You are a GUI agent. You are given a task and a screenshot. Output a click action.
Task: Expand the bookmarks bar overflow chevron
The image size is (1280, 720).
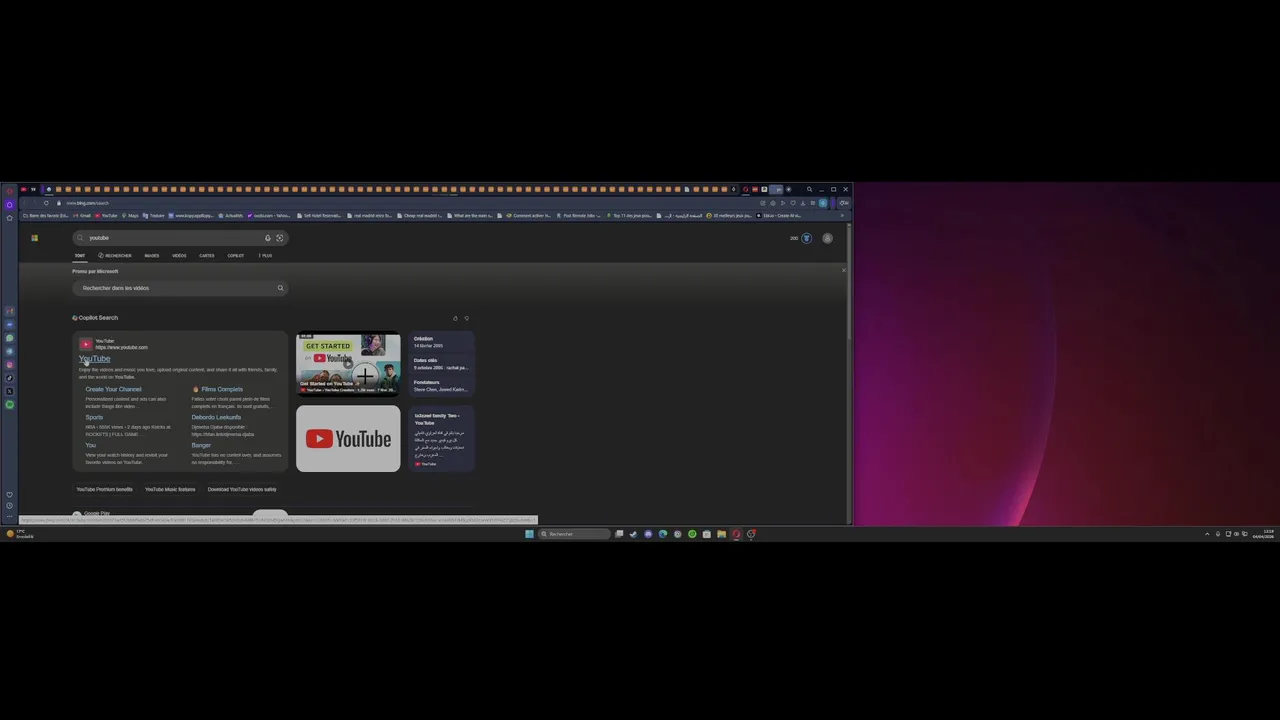(843, 216)
